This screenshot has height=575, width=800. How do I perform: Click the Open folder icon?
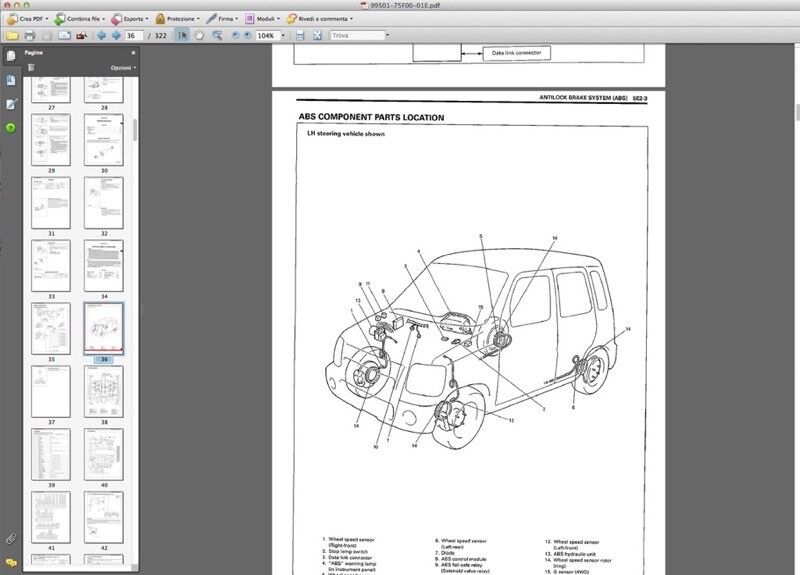point(11,35)
